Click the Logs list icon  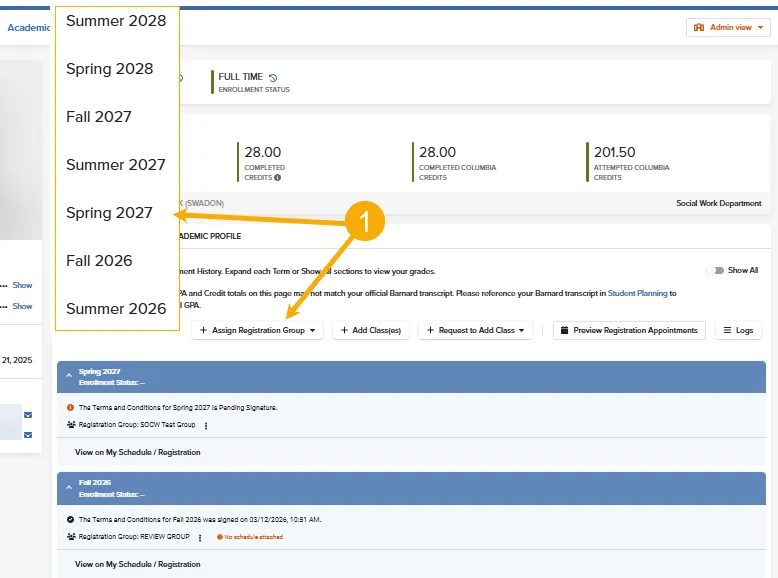point(727,330)
